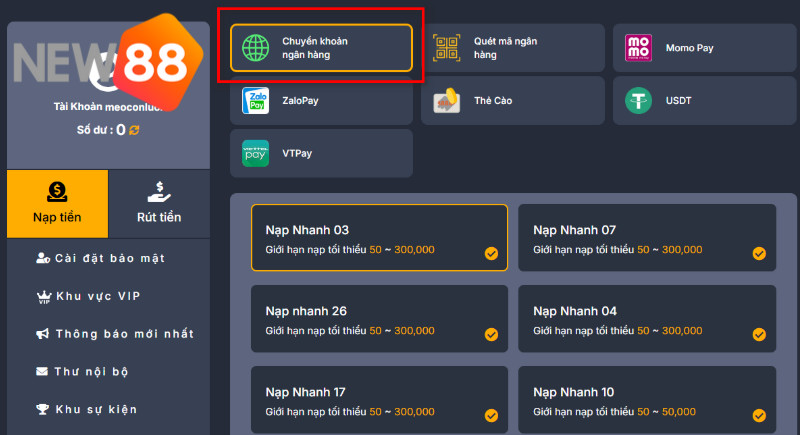Viewport: 800px width, 435px height.
Task: Click the Thẻ Cào card icon
Action: coord(447,101)
